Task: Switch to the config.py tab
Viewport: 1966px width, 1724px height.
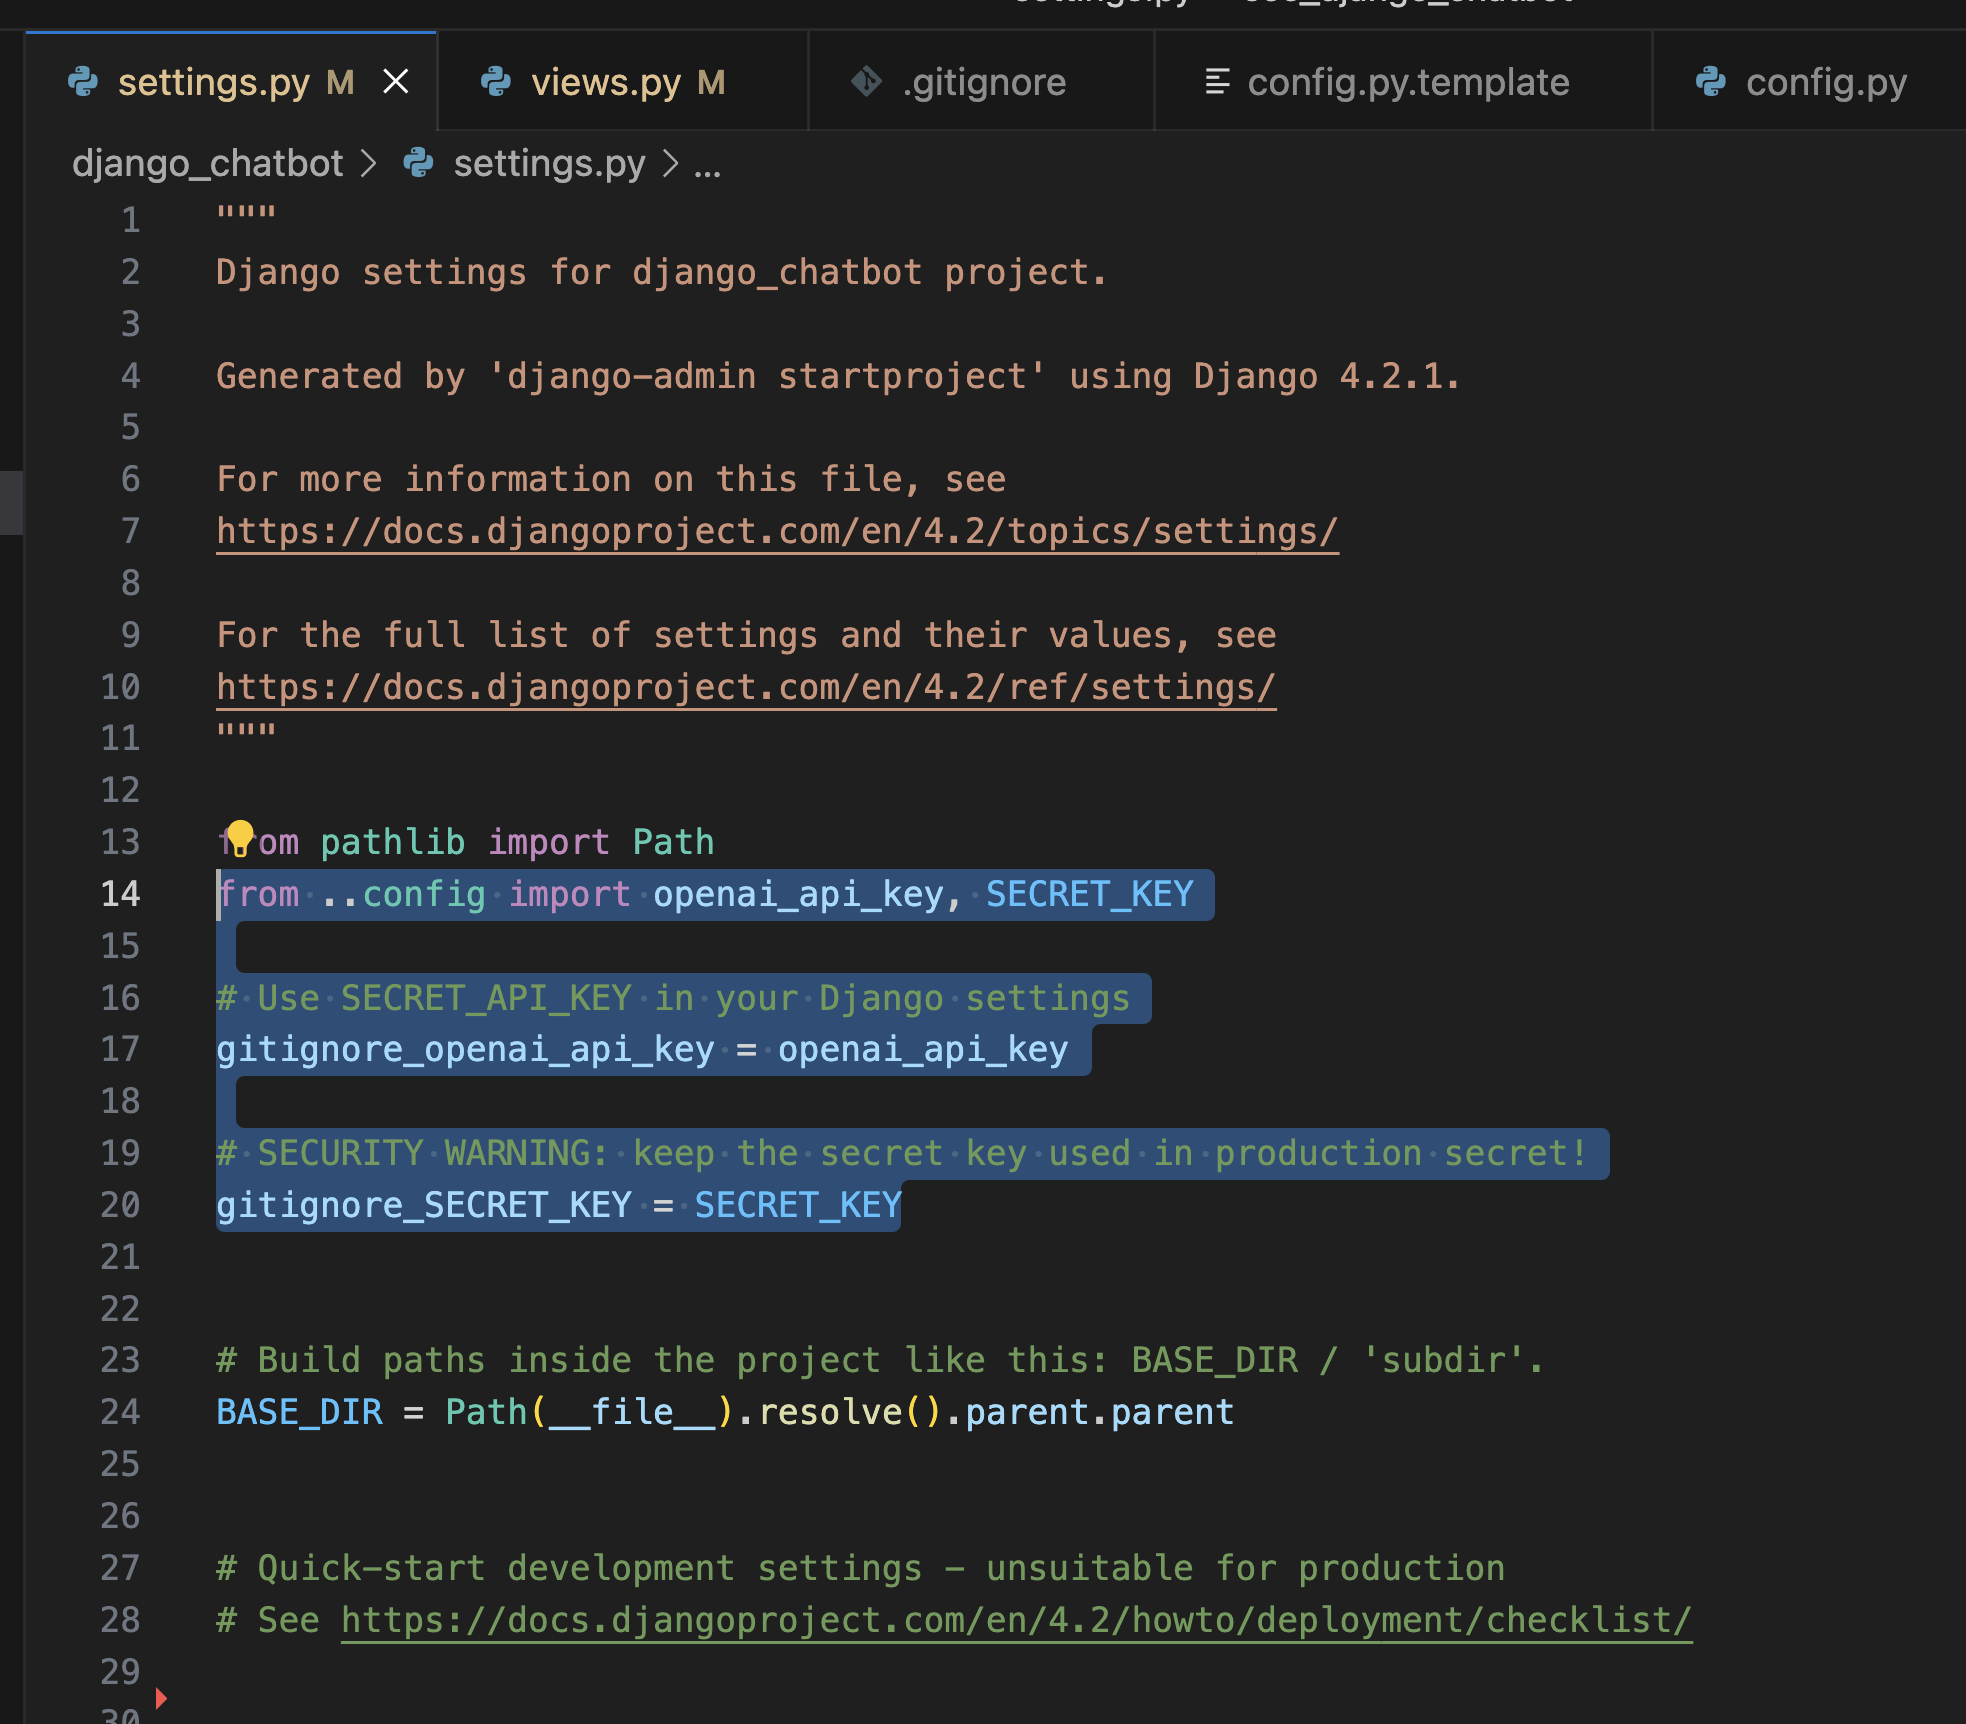Action: pos(1826,82)
